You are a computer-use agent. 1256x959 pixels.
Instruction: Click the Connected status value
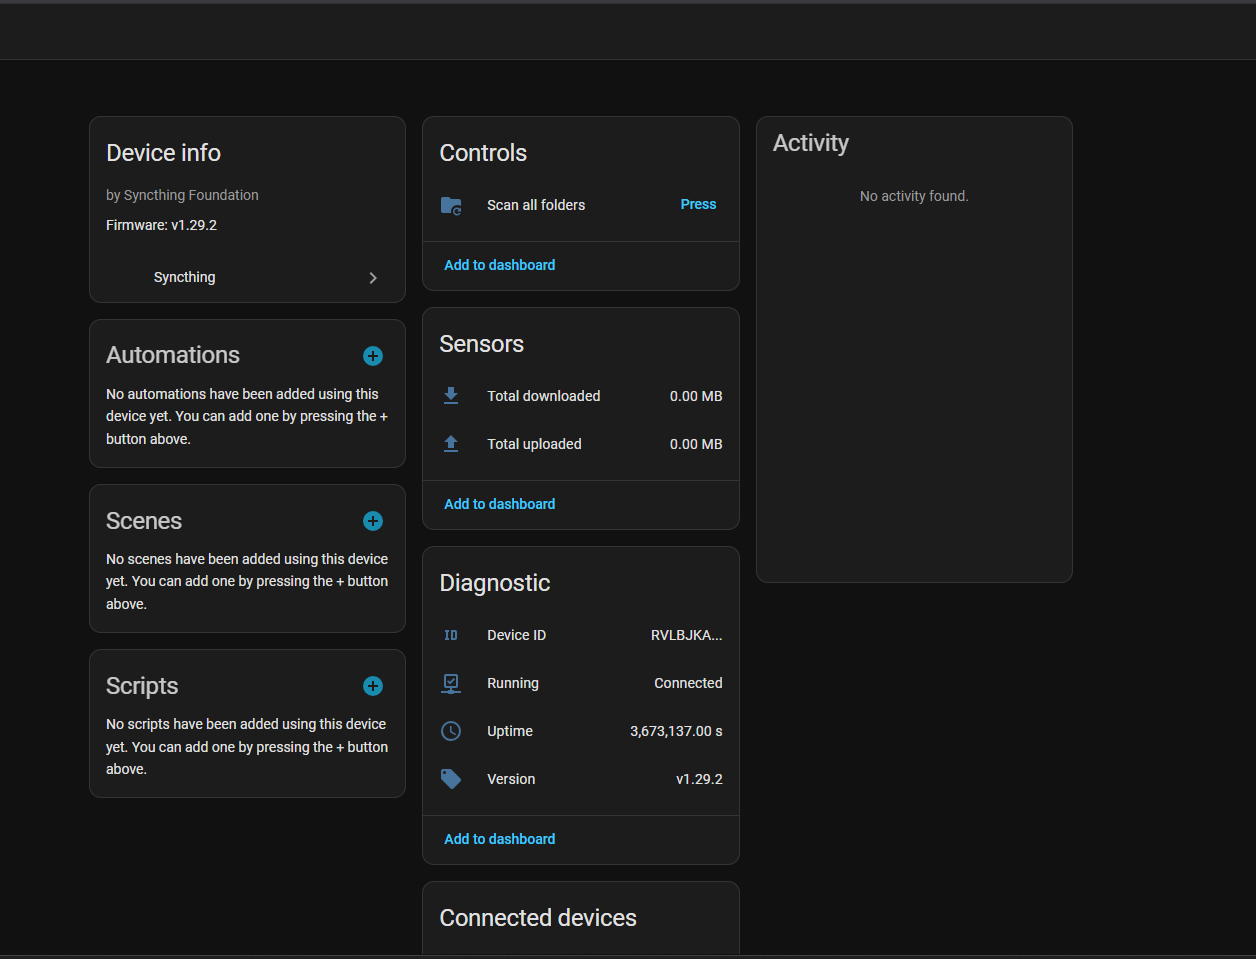[688, 683]
